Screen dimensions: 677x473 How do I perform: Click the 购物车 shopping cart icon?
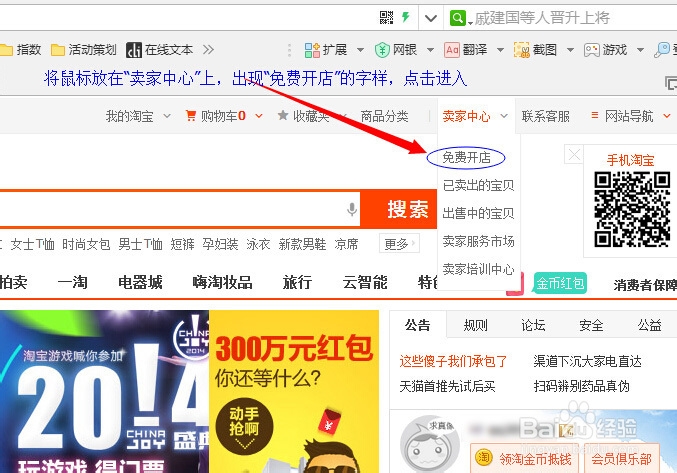(x=190, y=115)
